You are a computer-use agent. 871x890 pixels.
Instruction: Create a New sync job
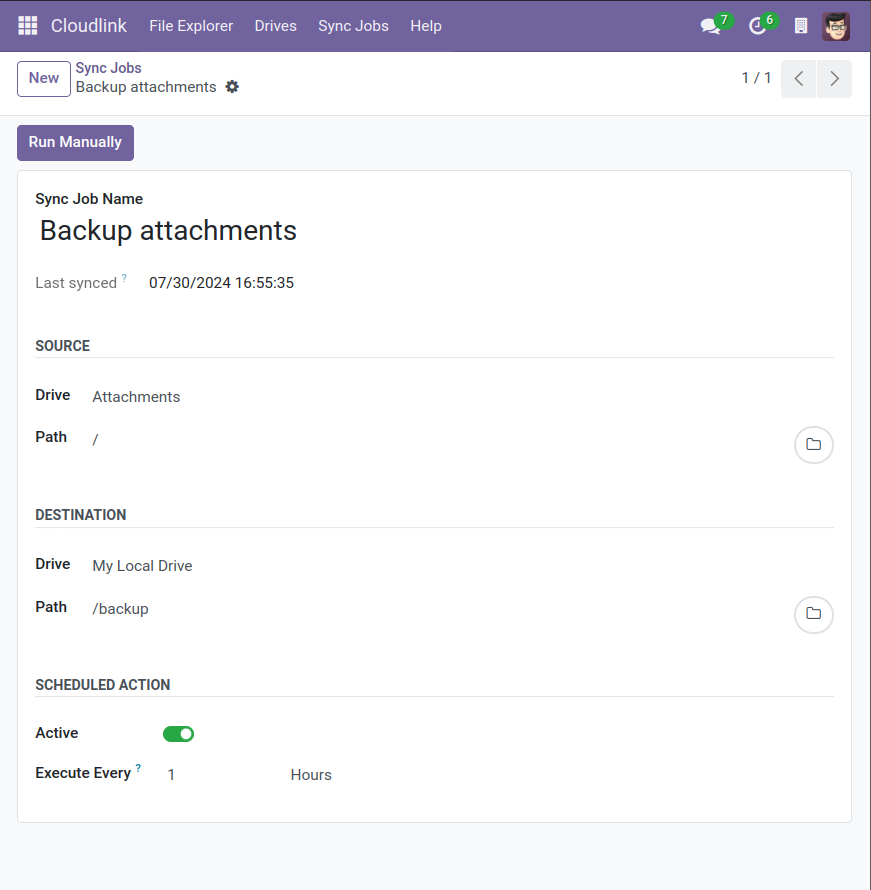coord(43,79)
